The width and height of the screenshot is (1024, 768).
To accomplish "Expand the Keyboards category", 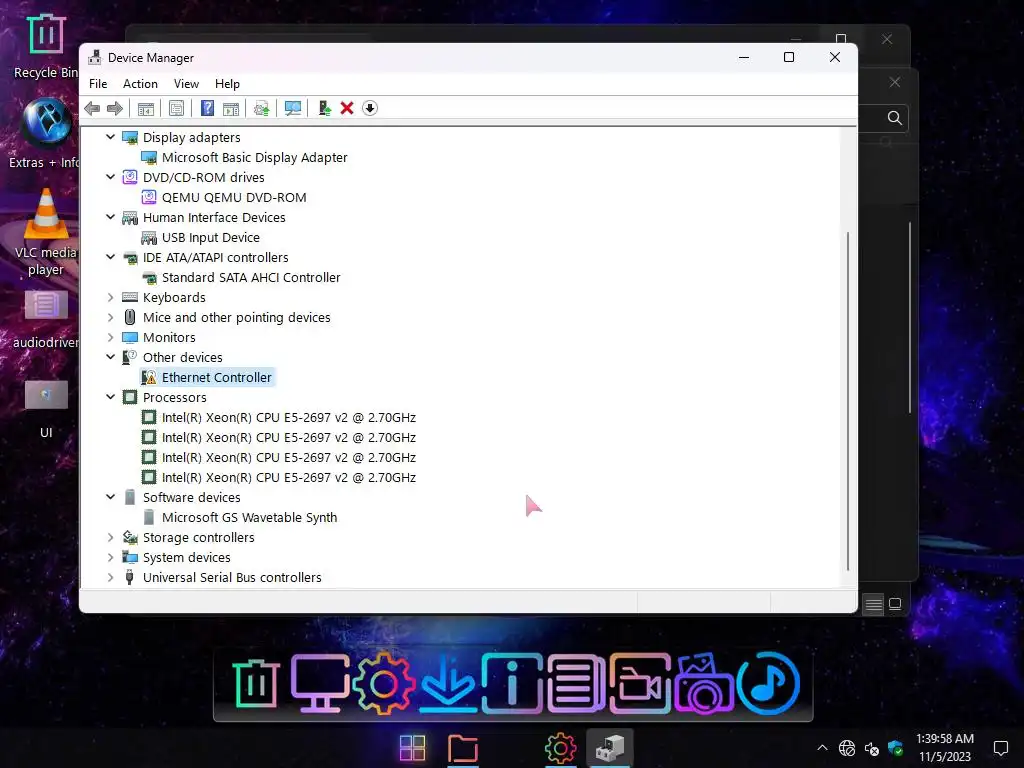I will pos(110,297).
